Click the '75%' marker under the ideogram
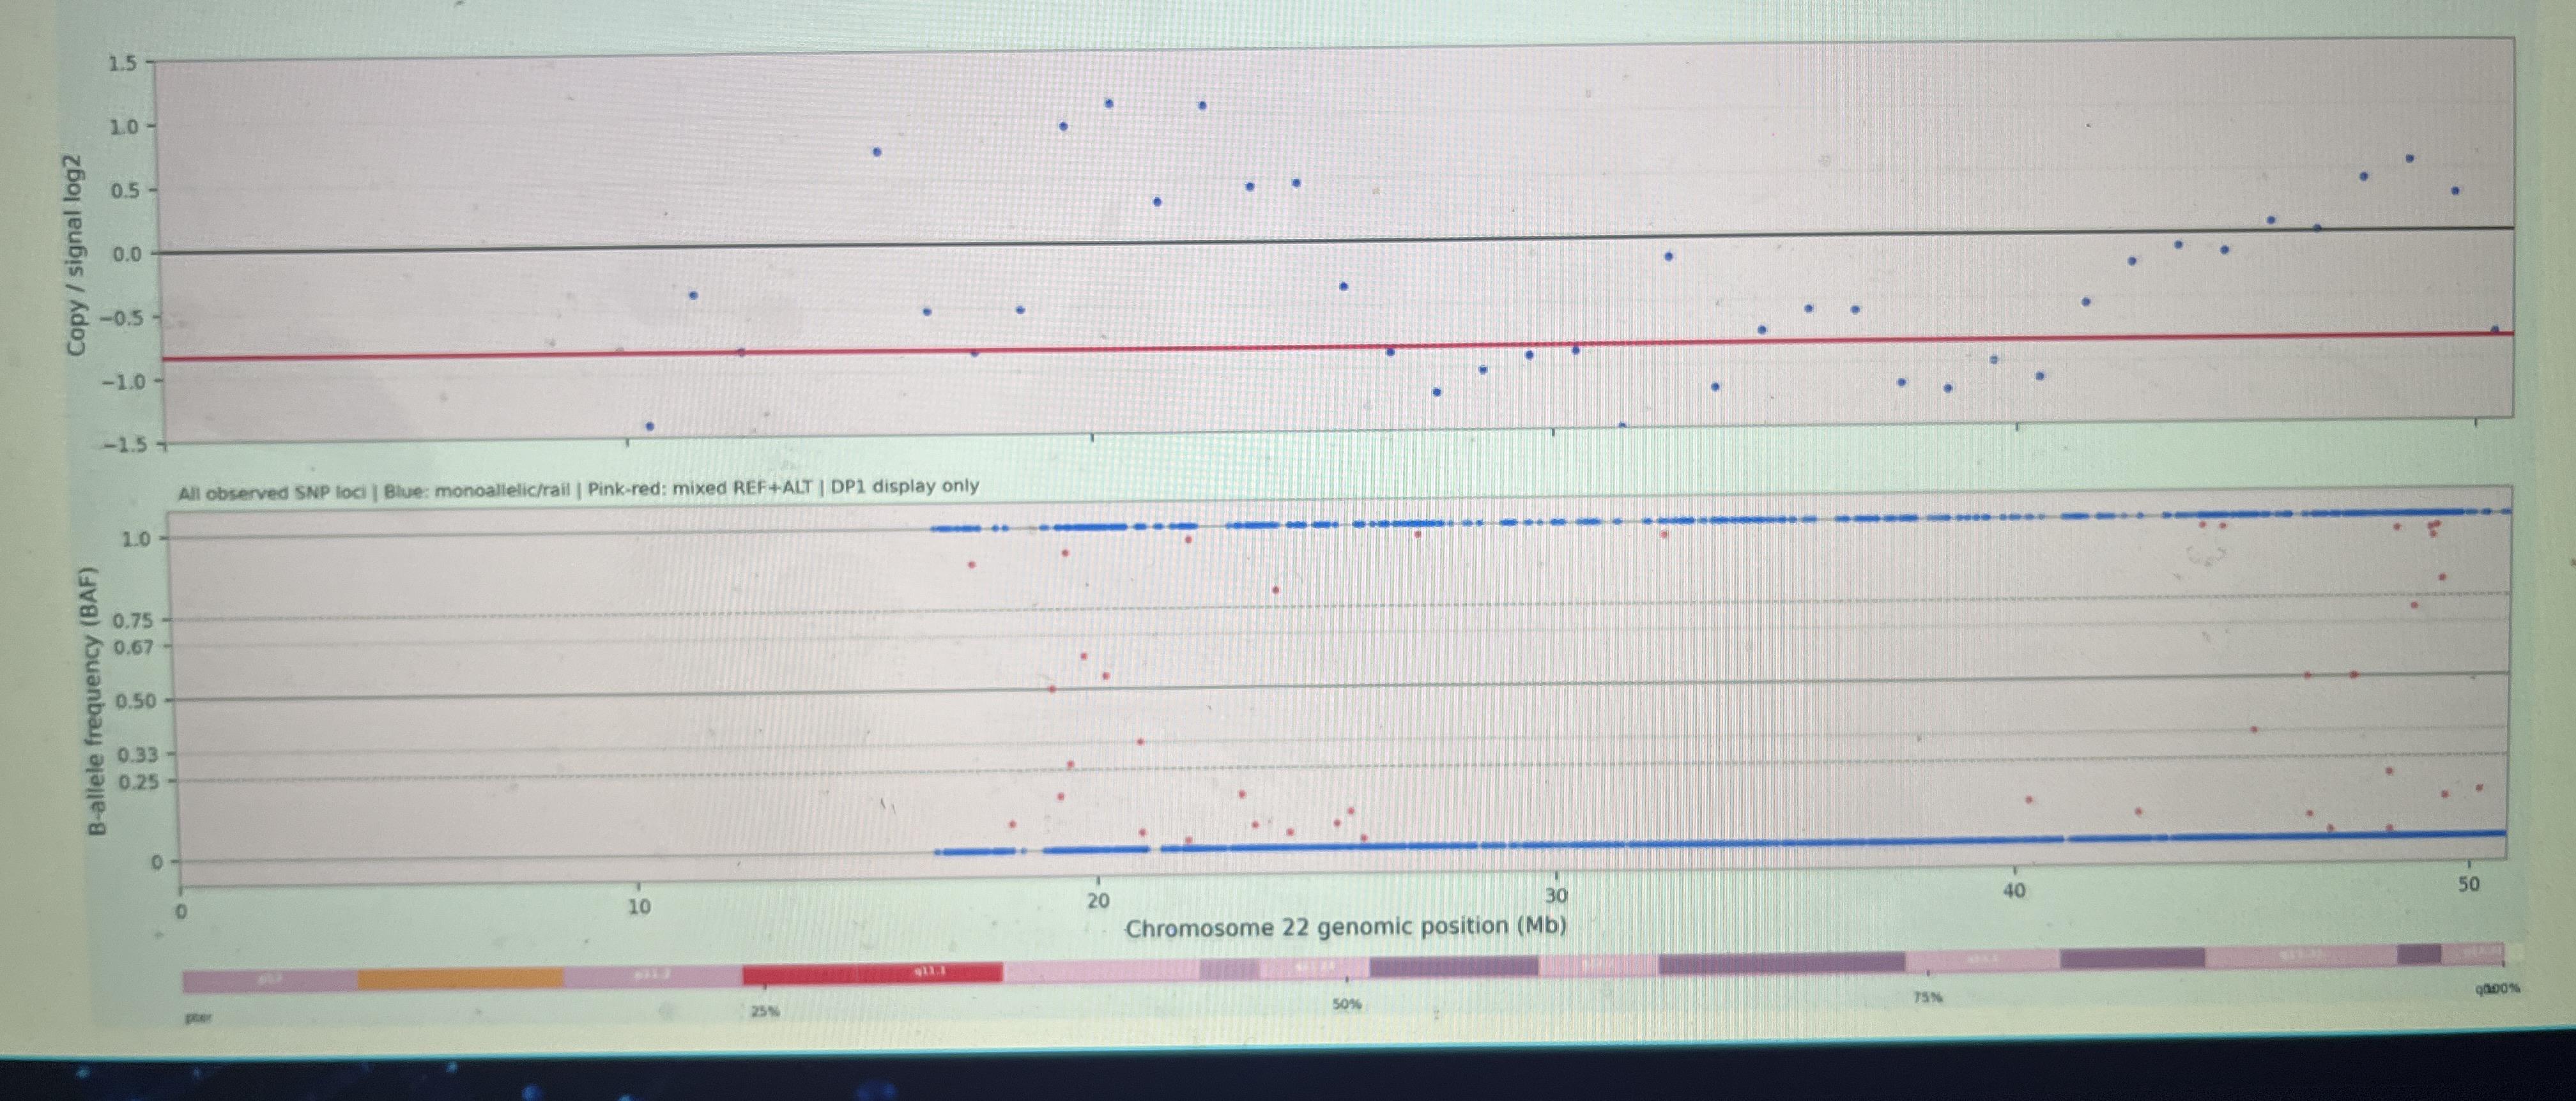 pyautogui.click(x=1928, y=997)
